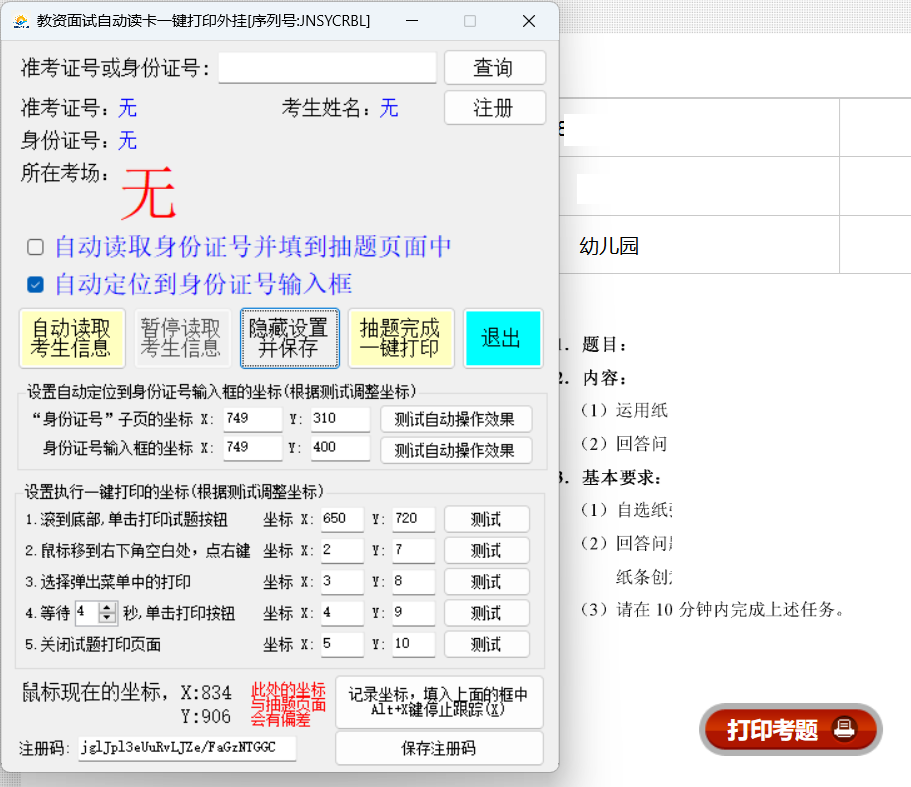Click the 保存注册码 button

pos(439,748)
